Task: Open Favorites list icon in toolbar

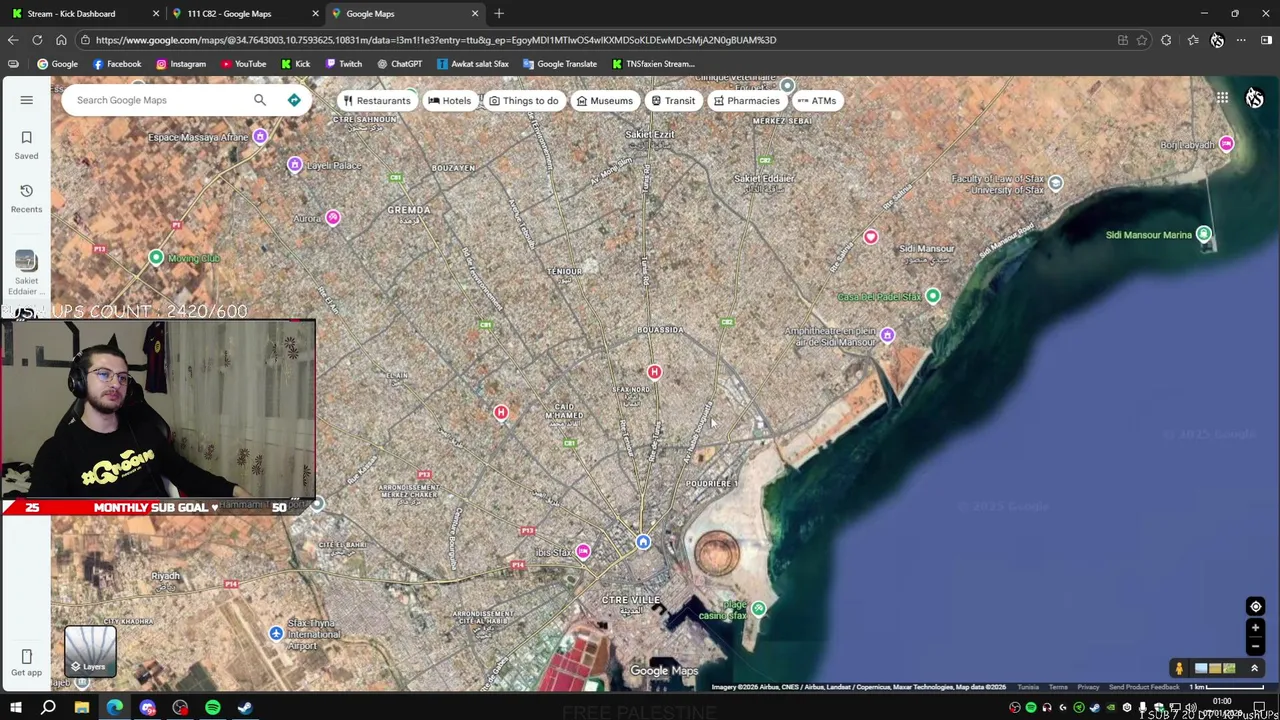Action: (1193, 40)
